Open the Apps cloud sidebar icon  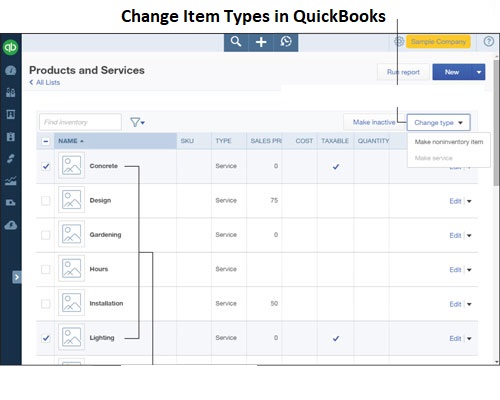click(11, 225)
